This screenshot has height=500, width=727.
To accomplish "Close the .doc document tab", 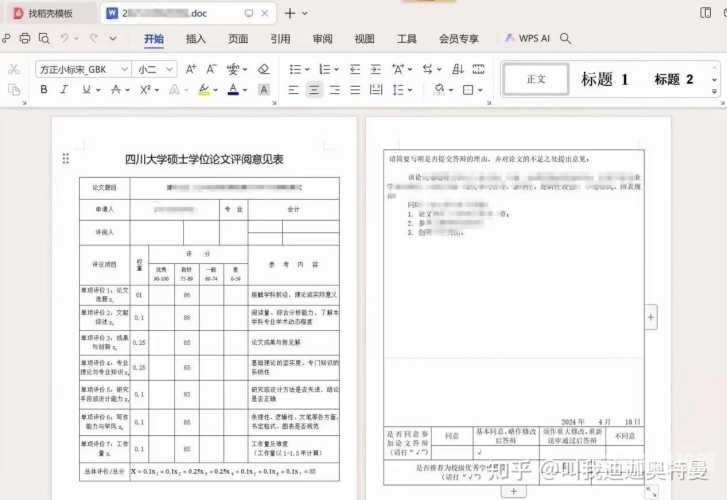I will [x=265, y=13].
